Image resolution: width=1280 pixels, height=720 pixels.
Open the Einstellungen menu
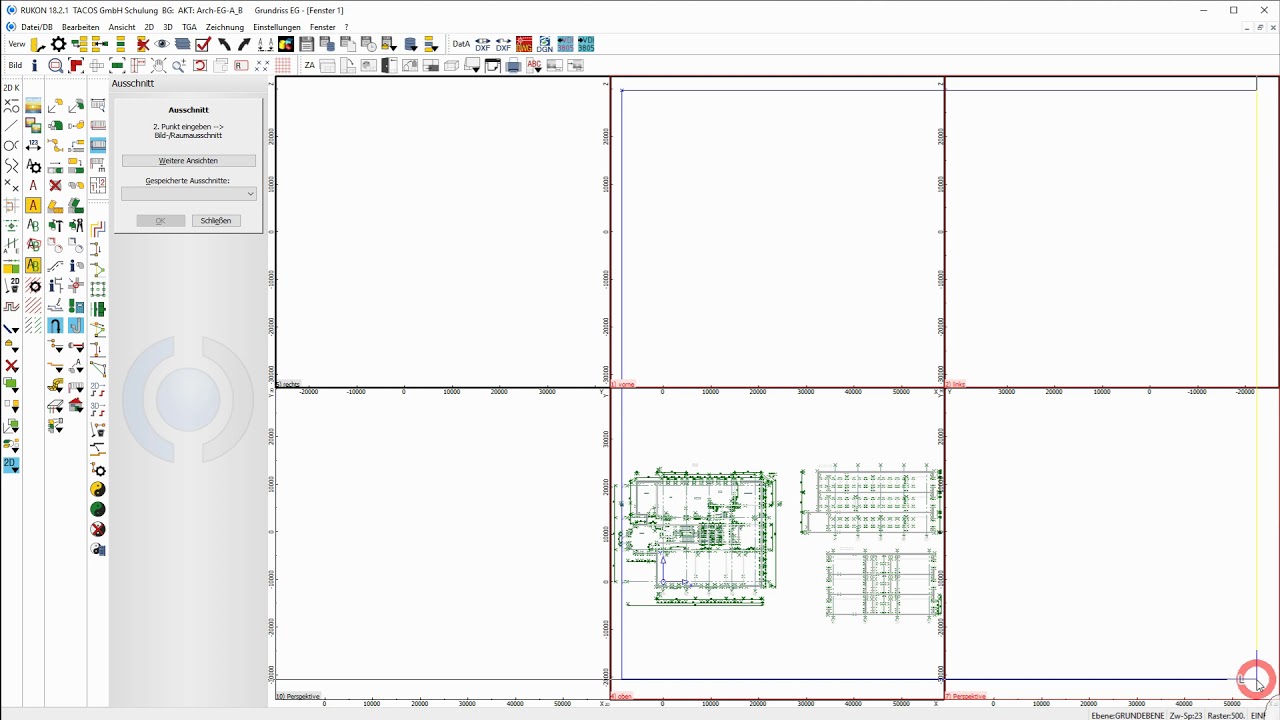tap(277, 27)
